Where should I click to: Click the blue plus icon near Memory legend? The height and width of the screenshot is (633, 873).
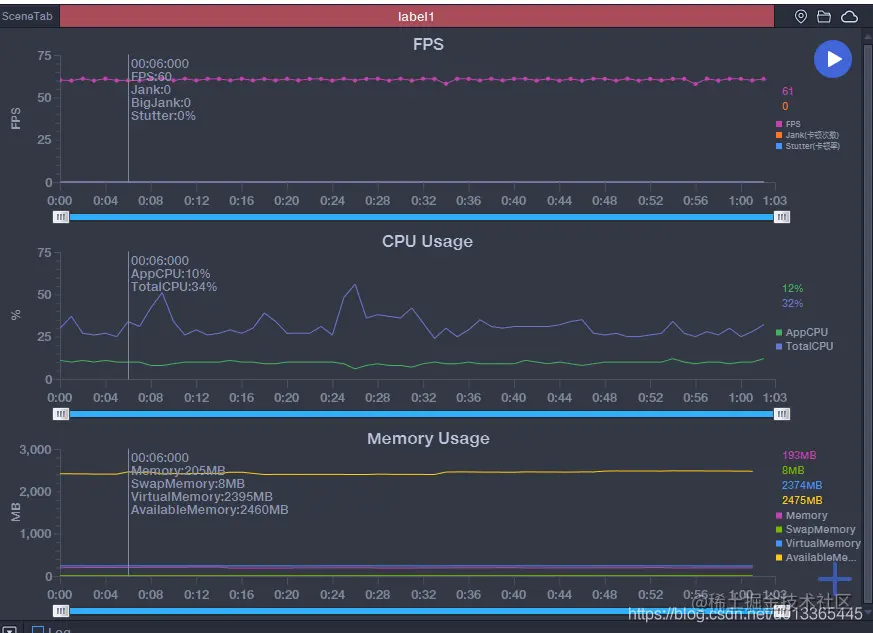click(x=835, y=579)
